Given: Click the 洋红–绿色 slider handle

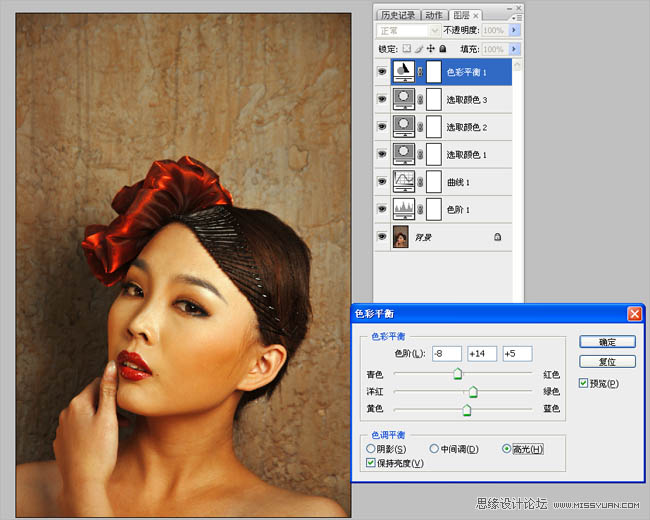Looking at the screenshot, I should coord(473,392).
